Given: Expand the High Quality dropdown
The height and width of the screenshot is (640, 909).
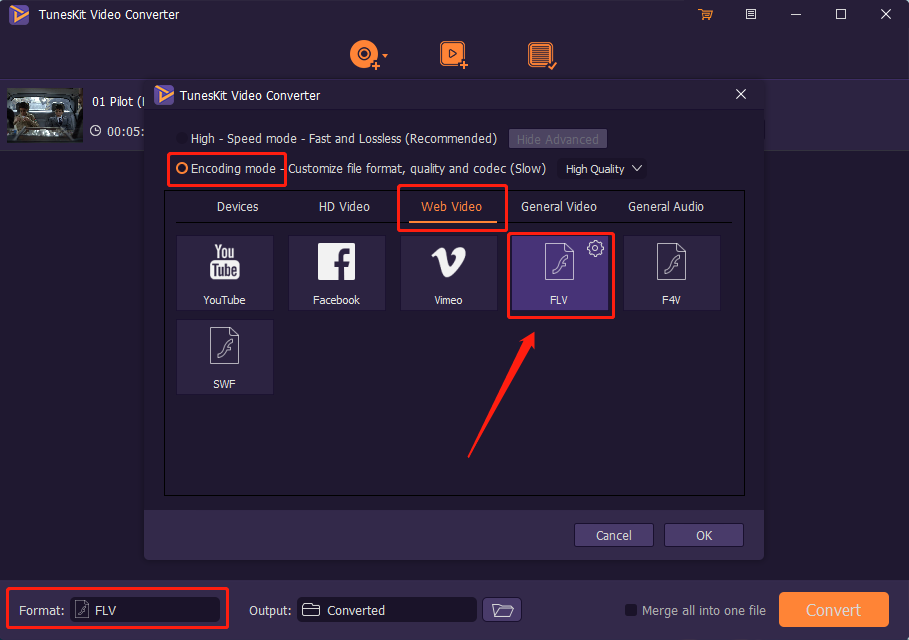Looking at the screenshot, I should tap(602, 169).
